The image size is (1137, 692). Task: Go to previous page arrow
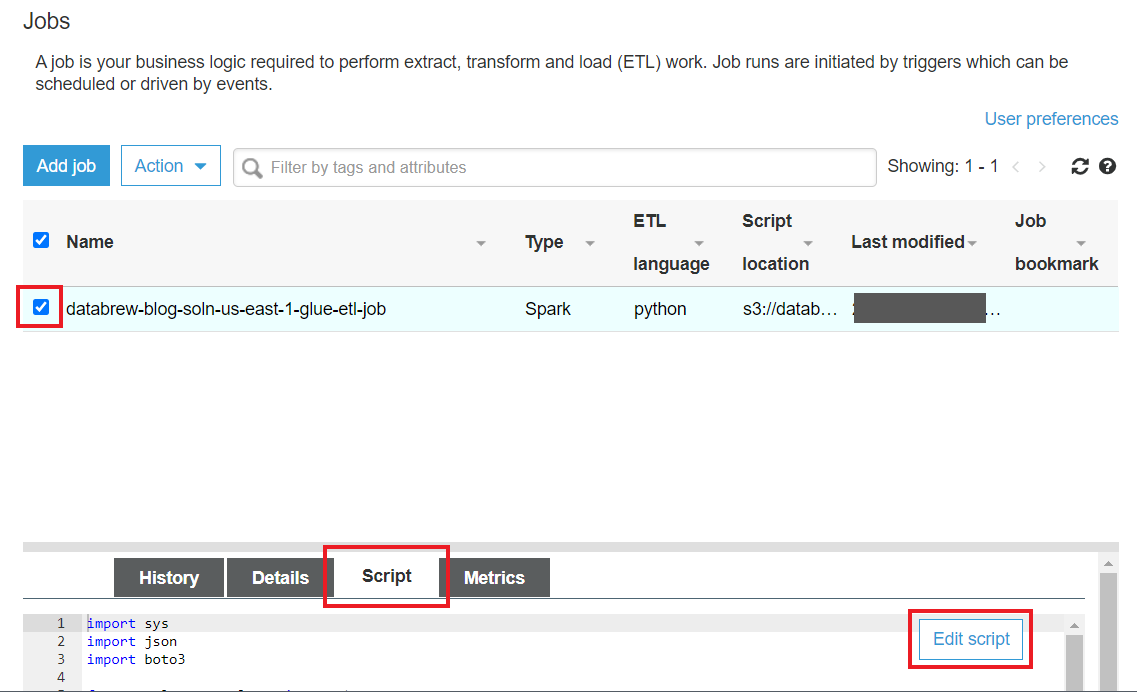(1016, 167)
